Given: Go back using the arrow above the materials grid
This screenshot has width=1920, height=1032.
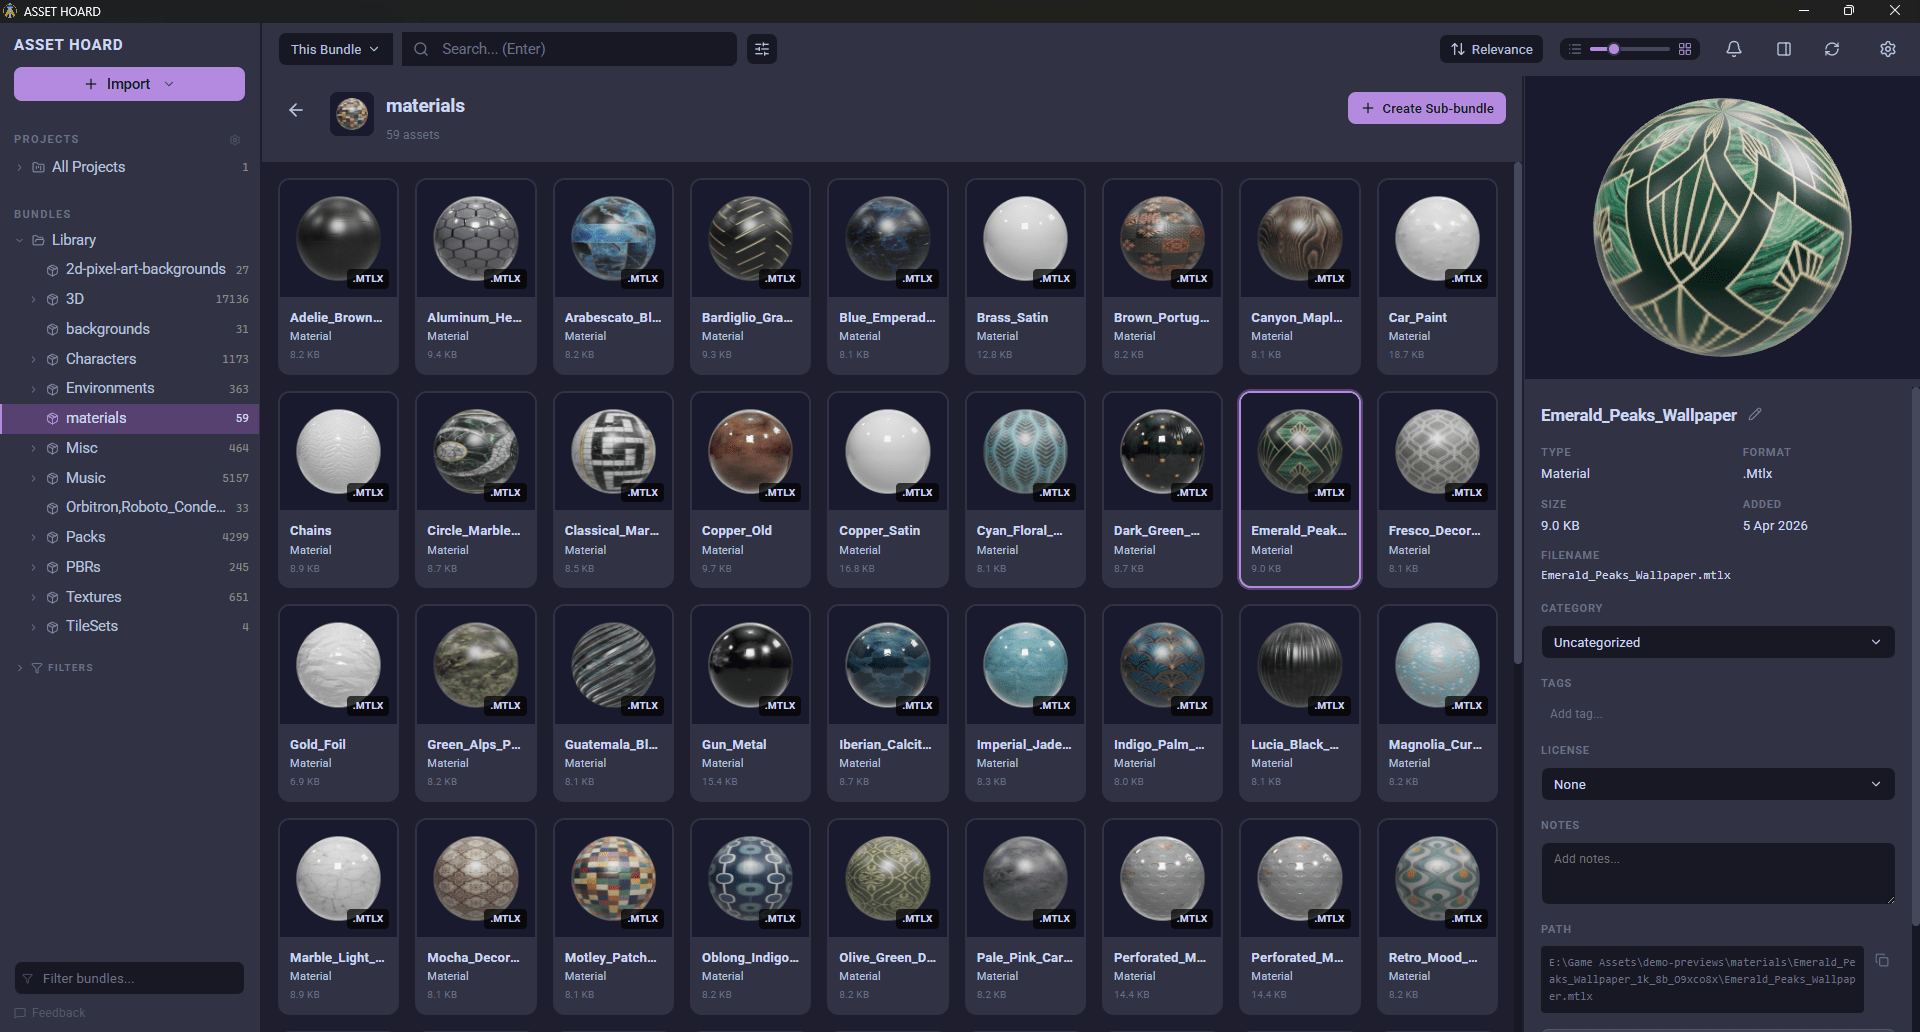Looking at the screenshot, I should point(296,110).
